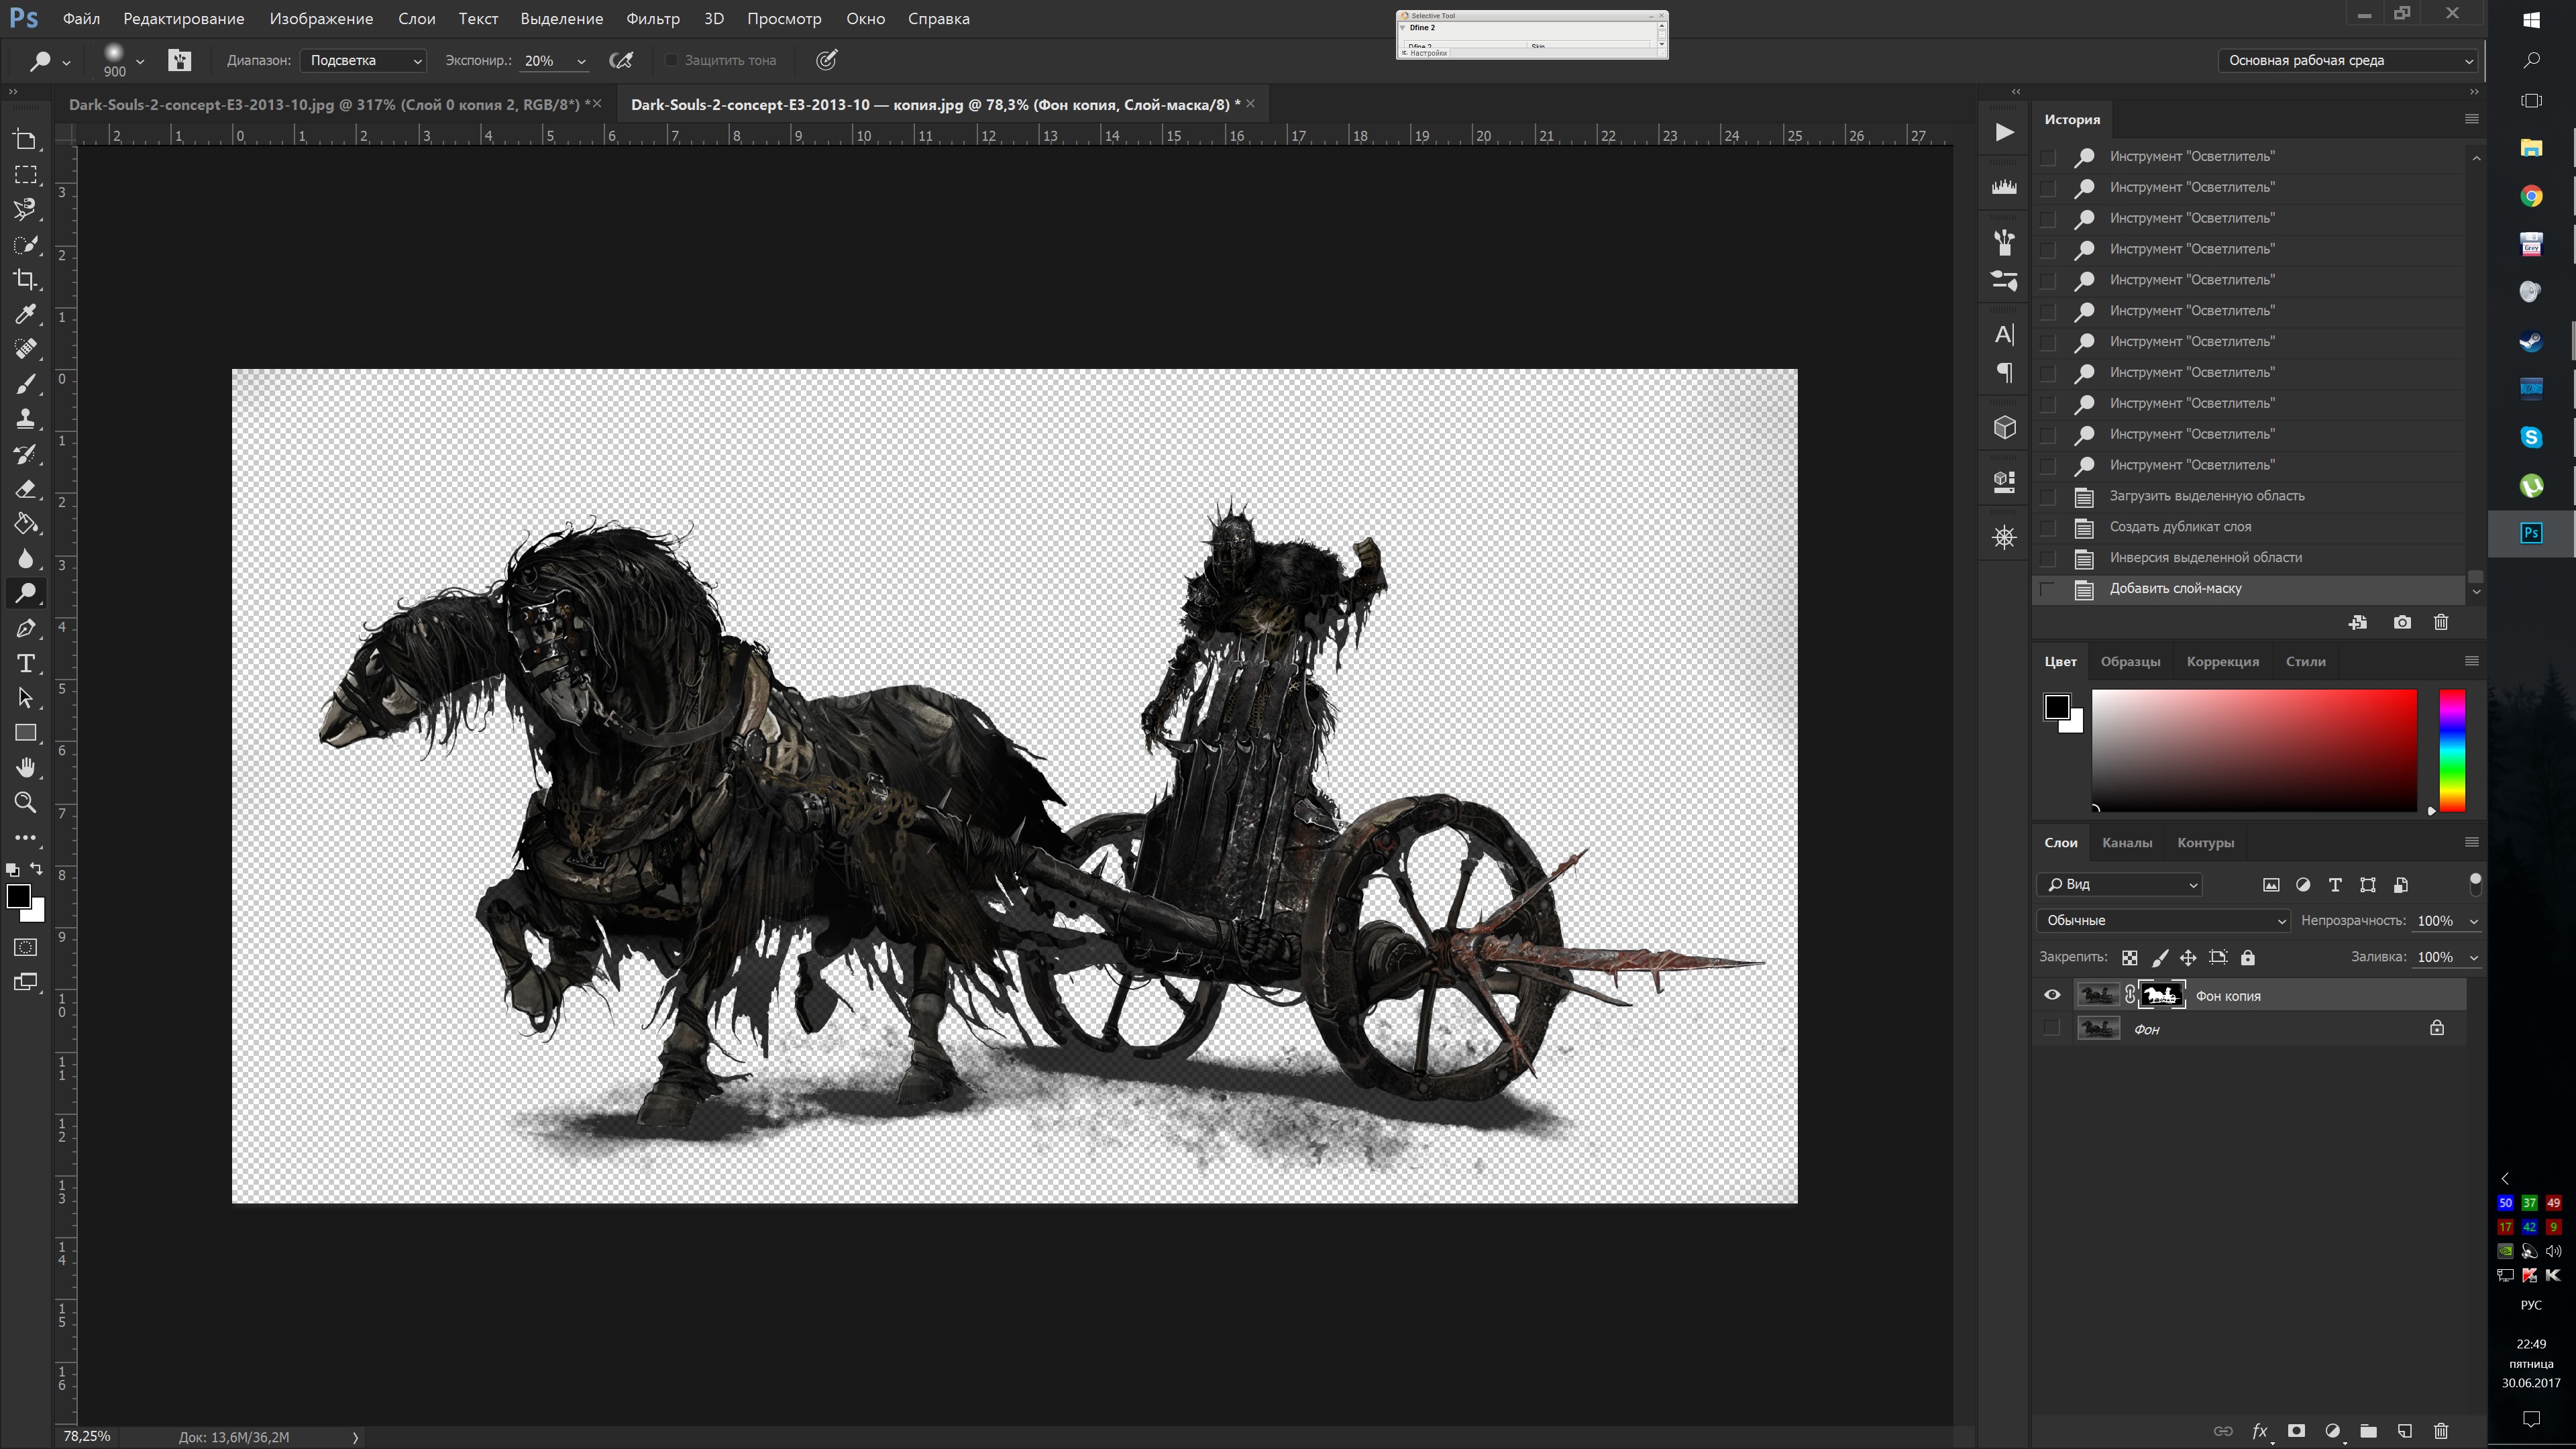The image size is (2576, 1449).
Task: Open the blend mode dropdown Обычные
Action: [2163, 921]
